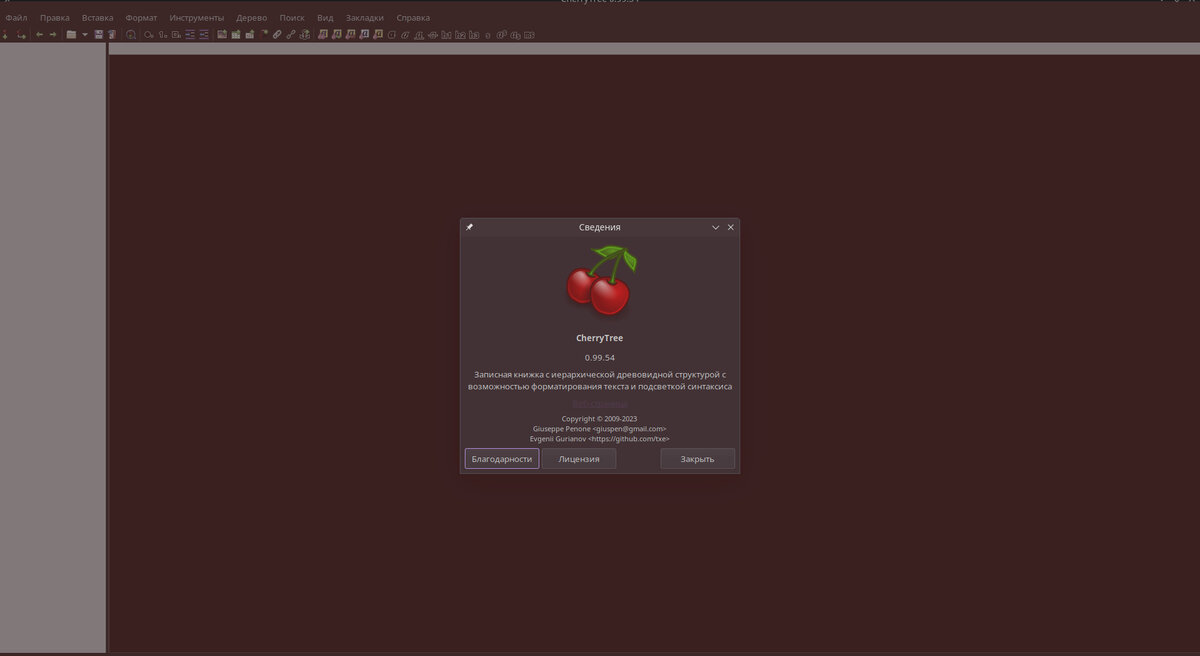The width and height of the screenshot is (1200, 656).
Task: Toggle underline text toolbar icon
Action: coord(419,35)
